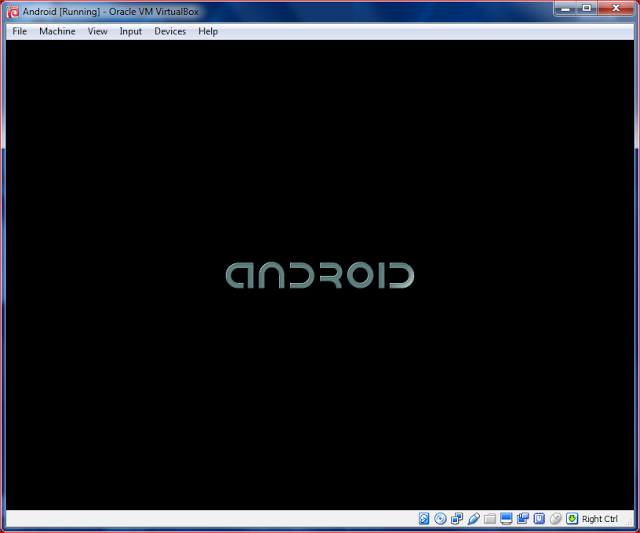Click the hard disk activity status icon

[424, 519]
